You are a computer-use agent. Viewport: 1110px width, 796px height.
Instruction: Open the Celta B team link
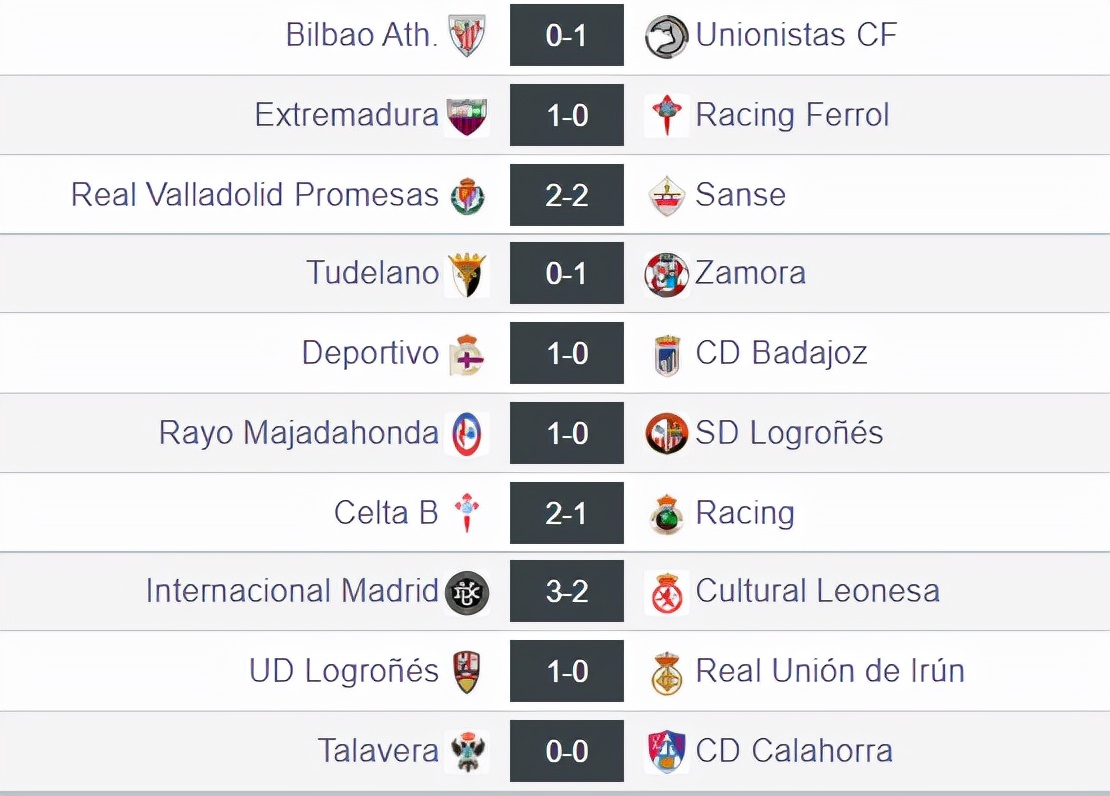386,513
